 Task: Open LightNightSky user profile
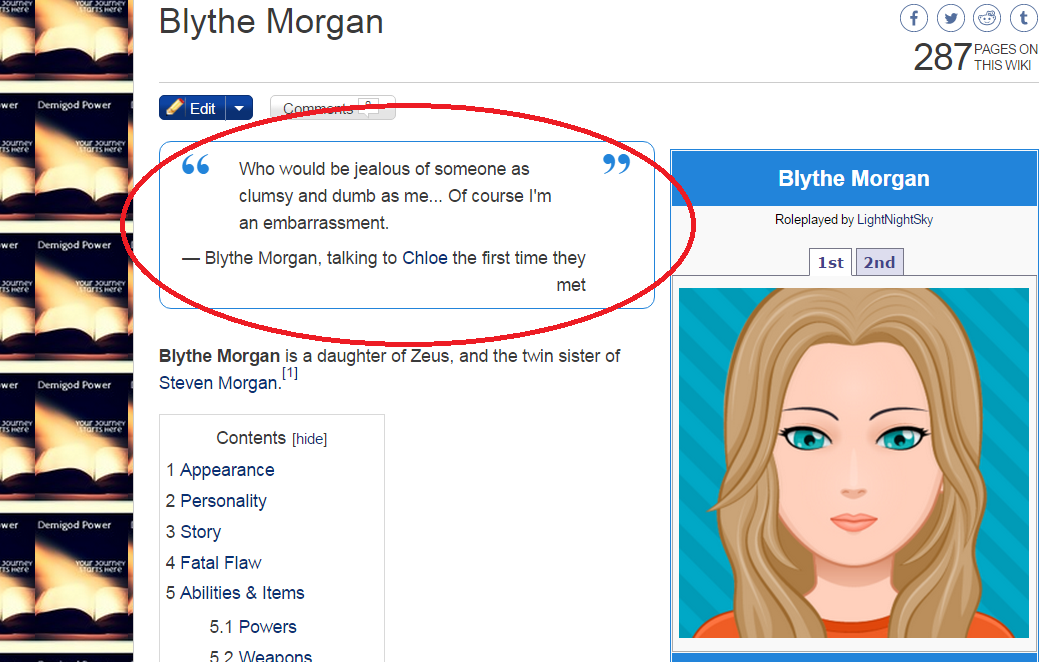coord(895,220)
